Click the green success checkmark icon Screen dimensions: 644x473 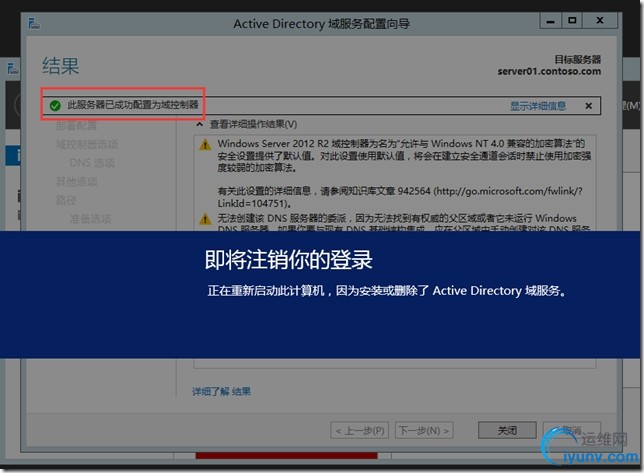point(55,106)
